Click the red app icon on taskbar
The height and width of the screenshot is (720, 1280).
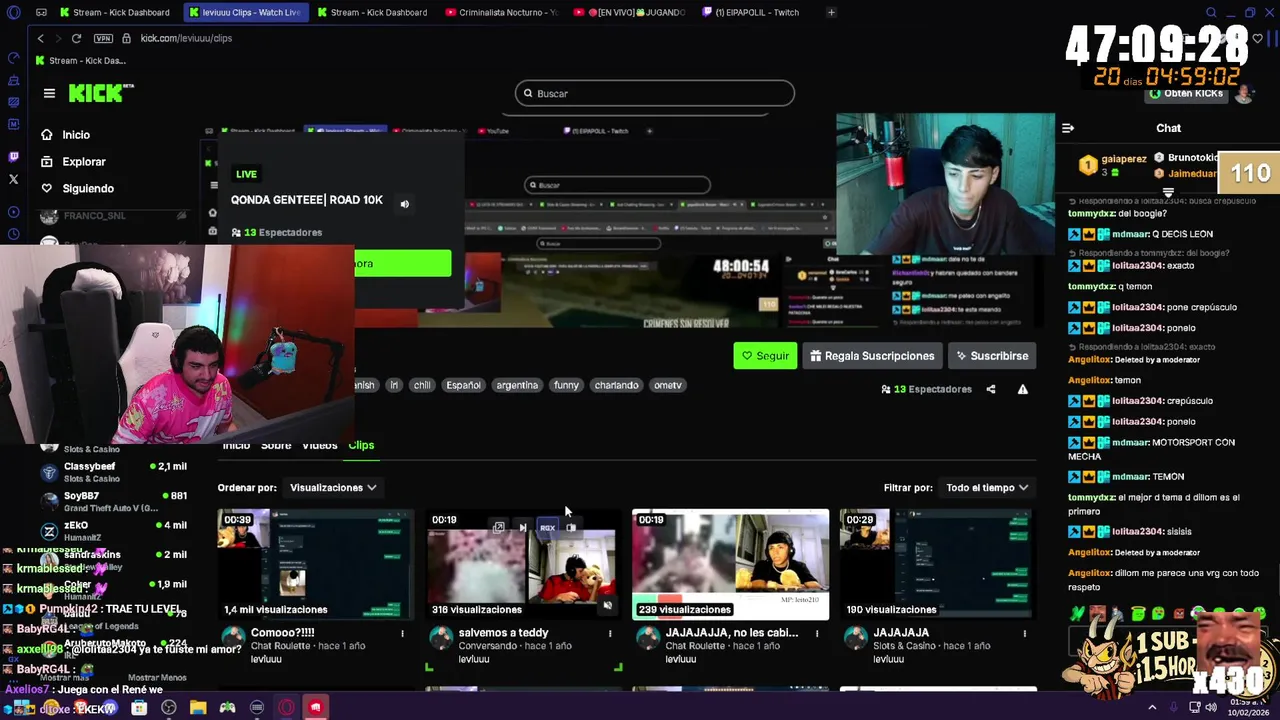click(x=315, y=708)
